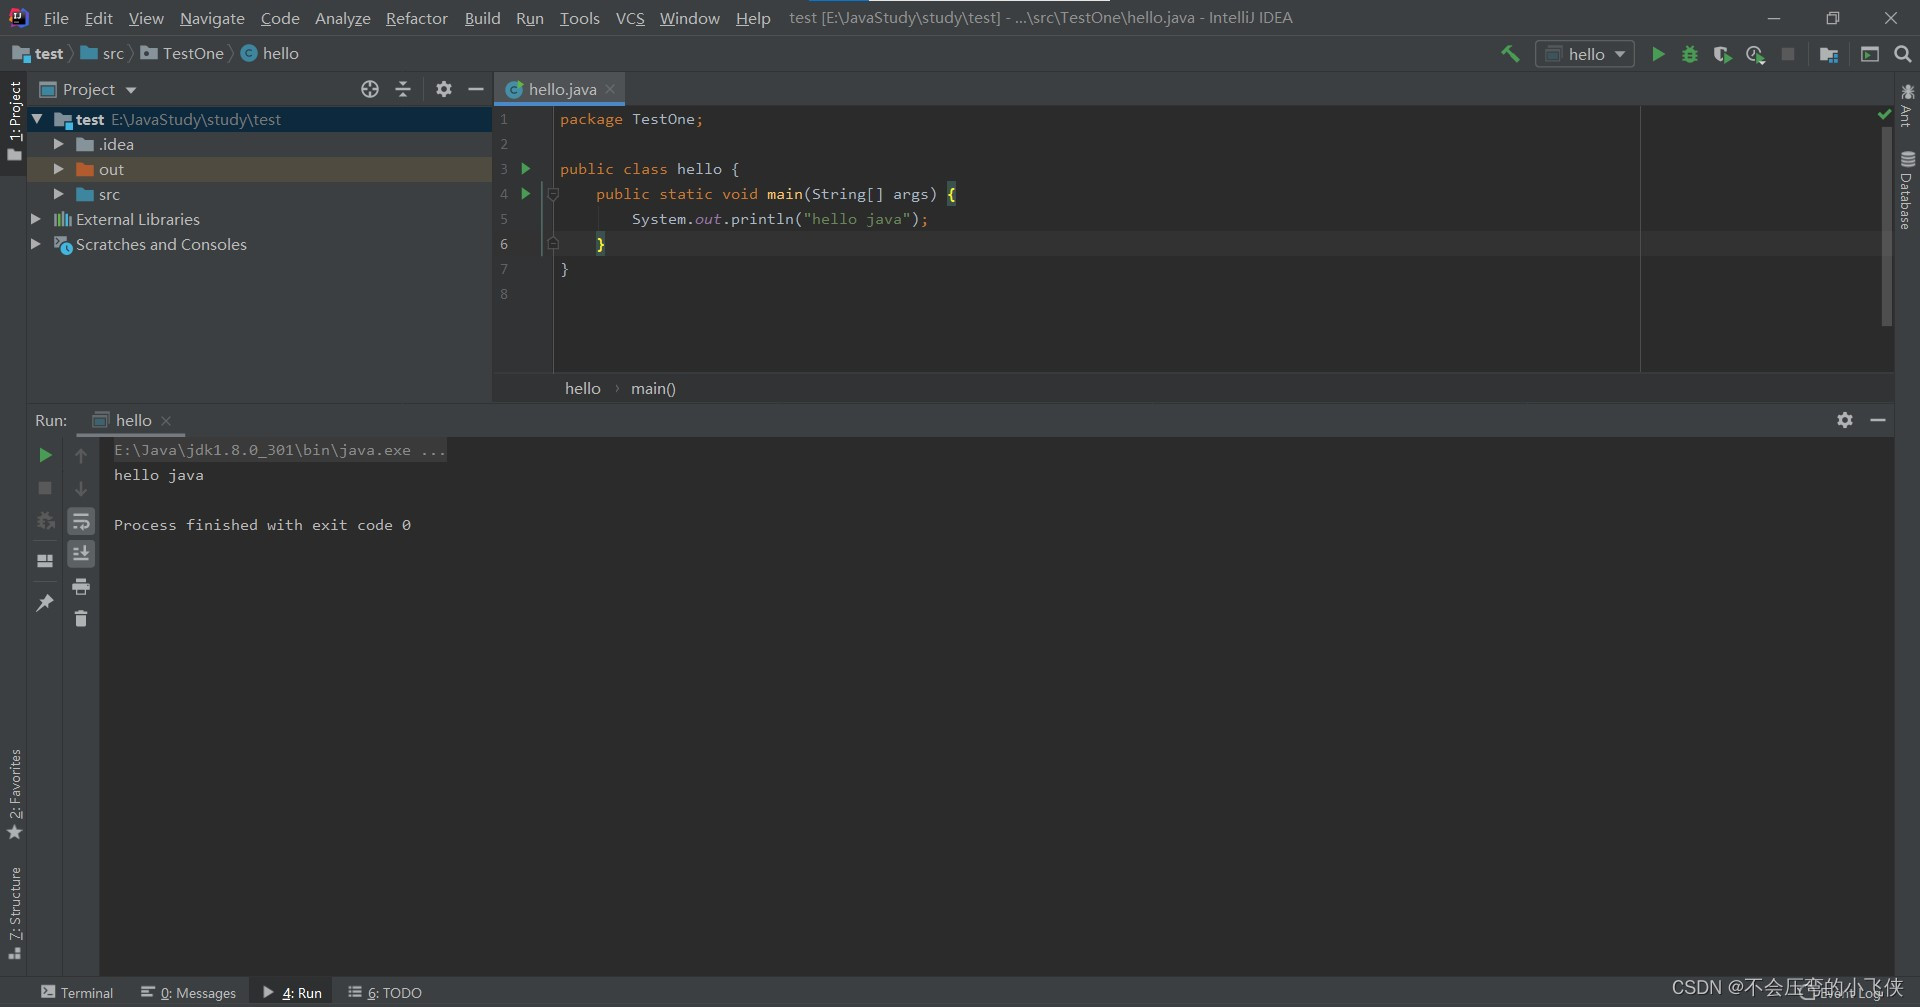The width and height of the screenshot is (1920, 1007).
Task: Open the run configuration dropdown 'hello'
Action: 1585,54
